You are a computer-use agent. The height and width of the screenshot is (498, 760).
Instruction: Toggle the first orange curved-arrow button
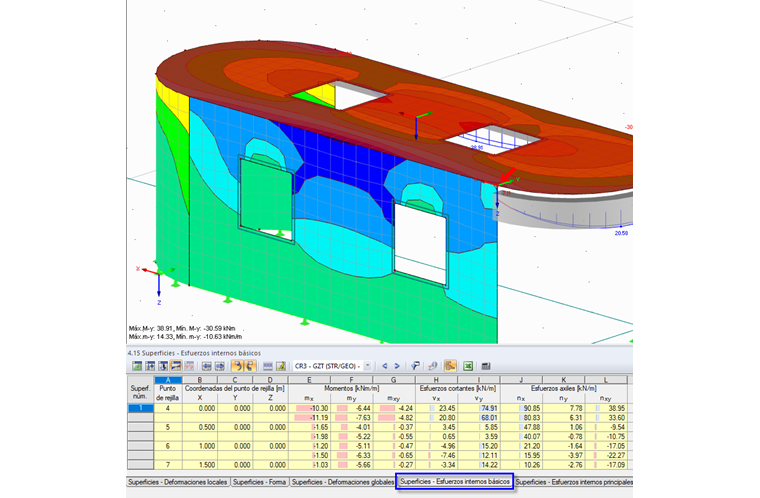click(x=237, y=366)
